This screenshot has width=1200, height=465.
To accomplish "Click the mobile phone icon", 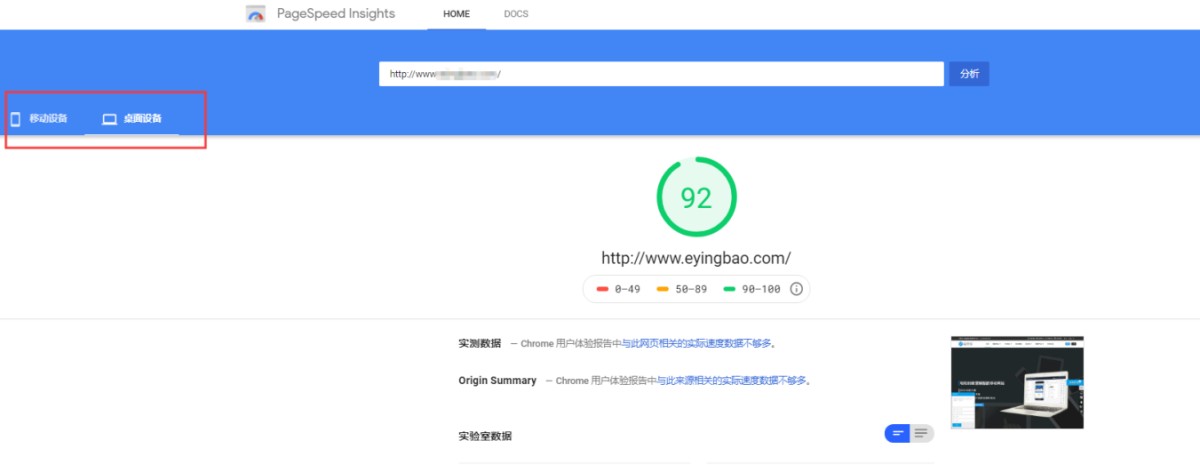I will [15, 119].
